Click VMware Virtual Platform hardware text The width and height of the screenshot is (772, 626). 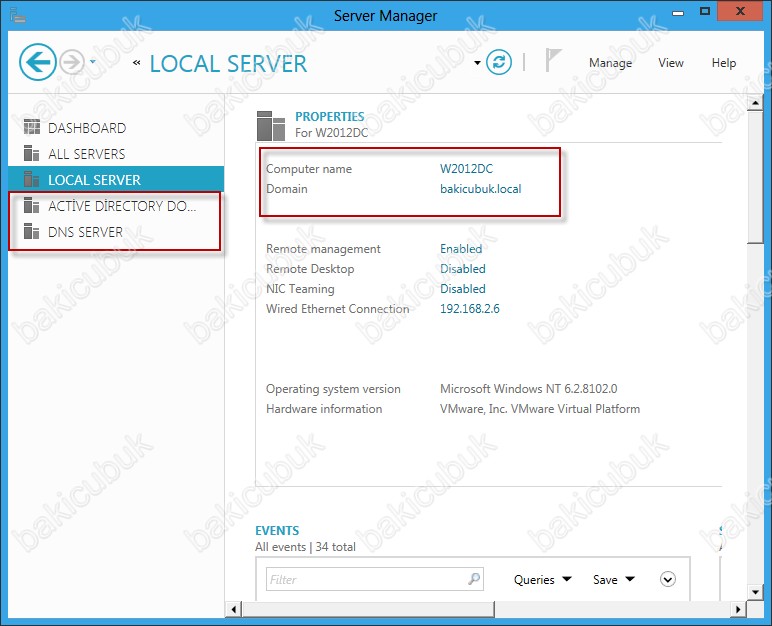(x=540, y=409)
